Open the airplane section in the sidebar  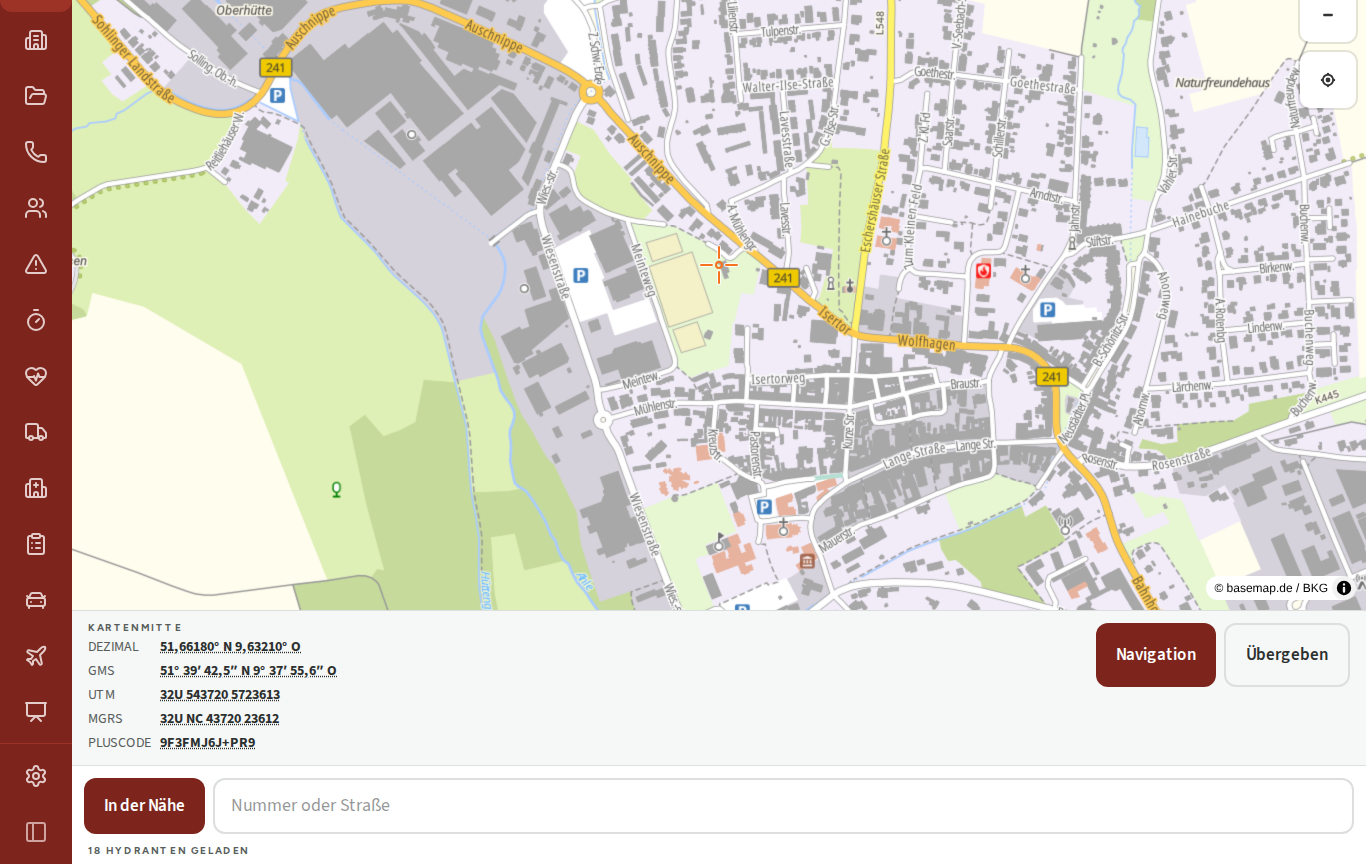[36, 656]
